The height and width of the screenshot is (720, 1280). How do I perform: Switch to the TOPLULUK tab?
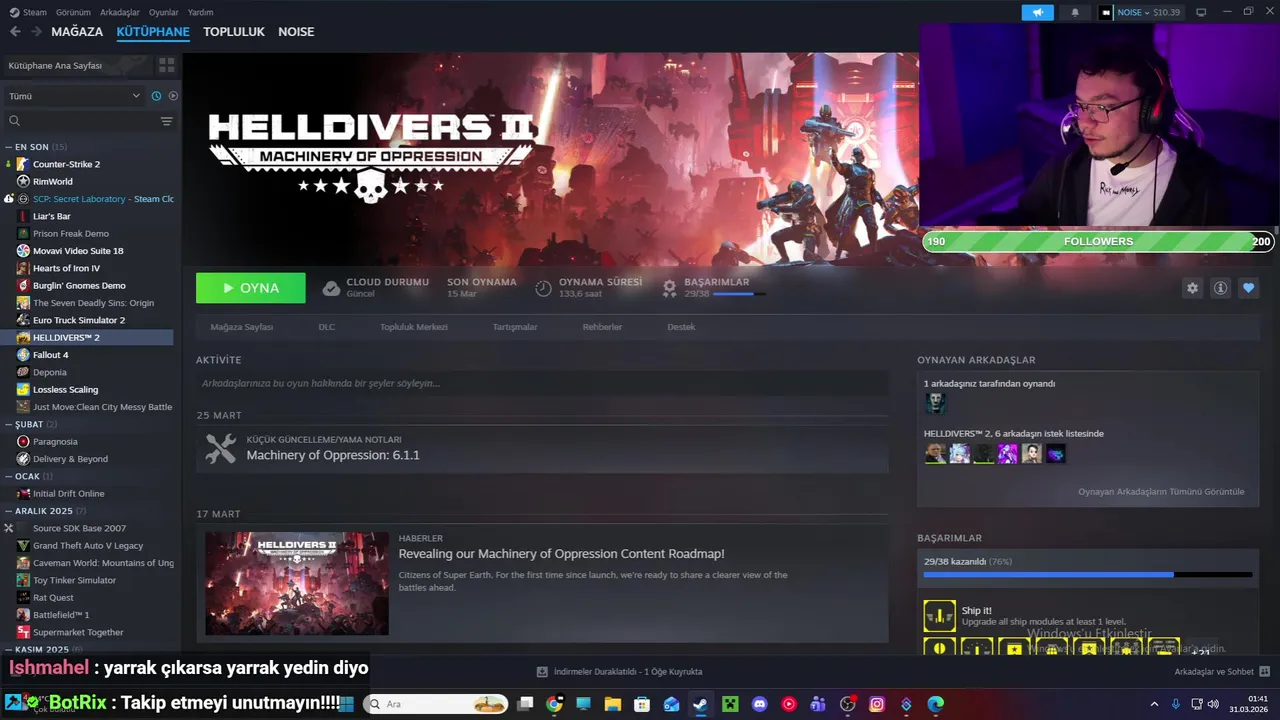[x=234, y=32]
